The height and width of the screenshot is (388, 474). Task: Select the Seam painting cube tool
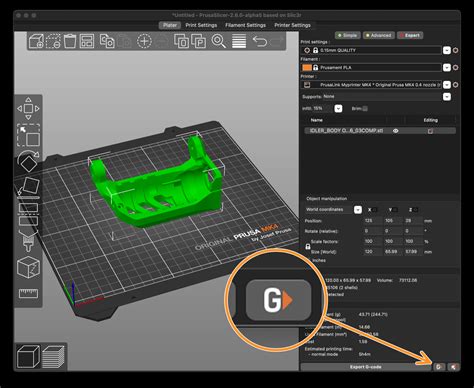point(28,267)
